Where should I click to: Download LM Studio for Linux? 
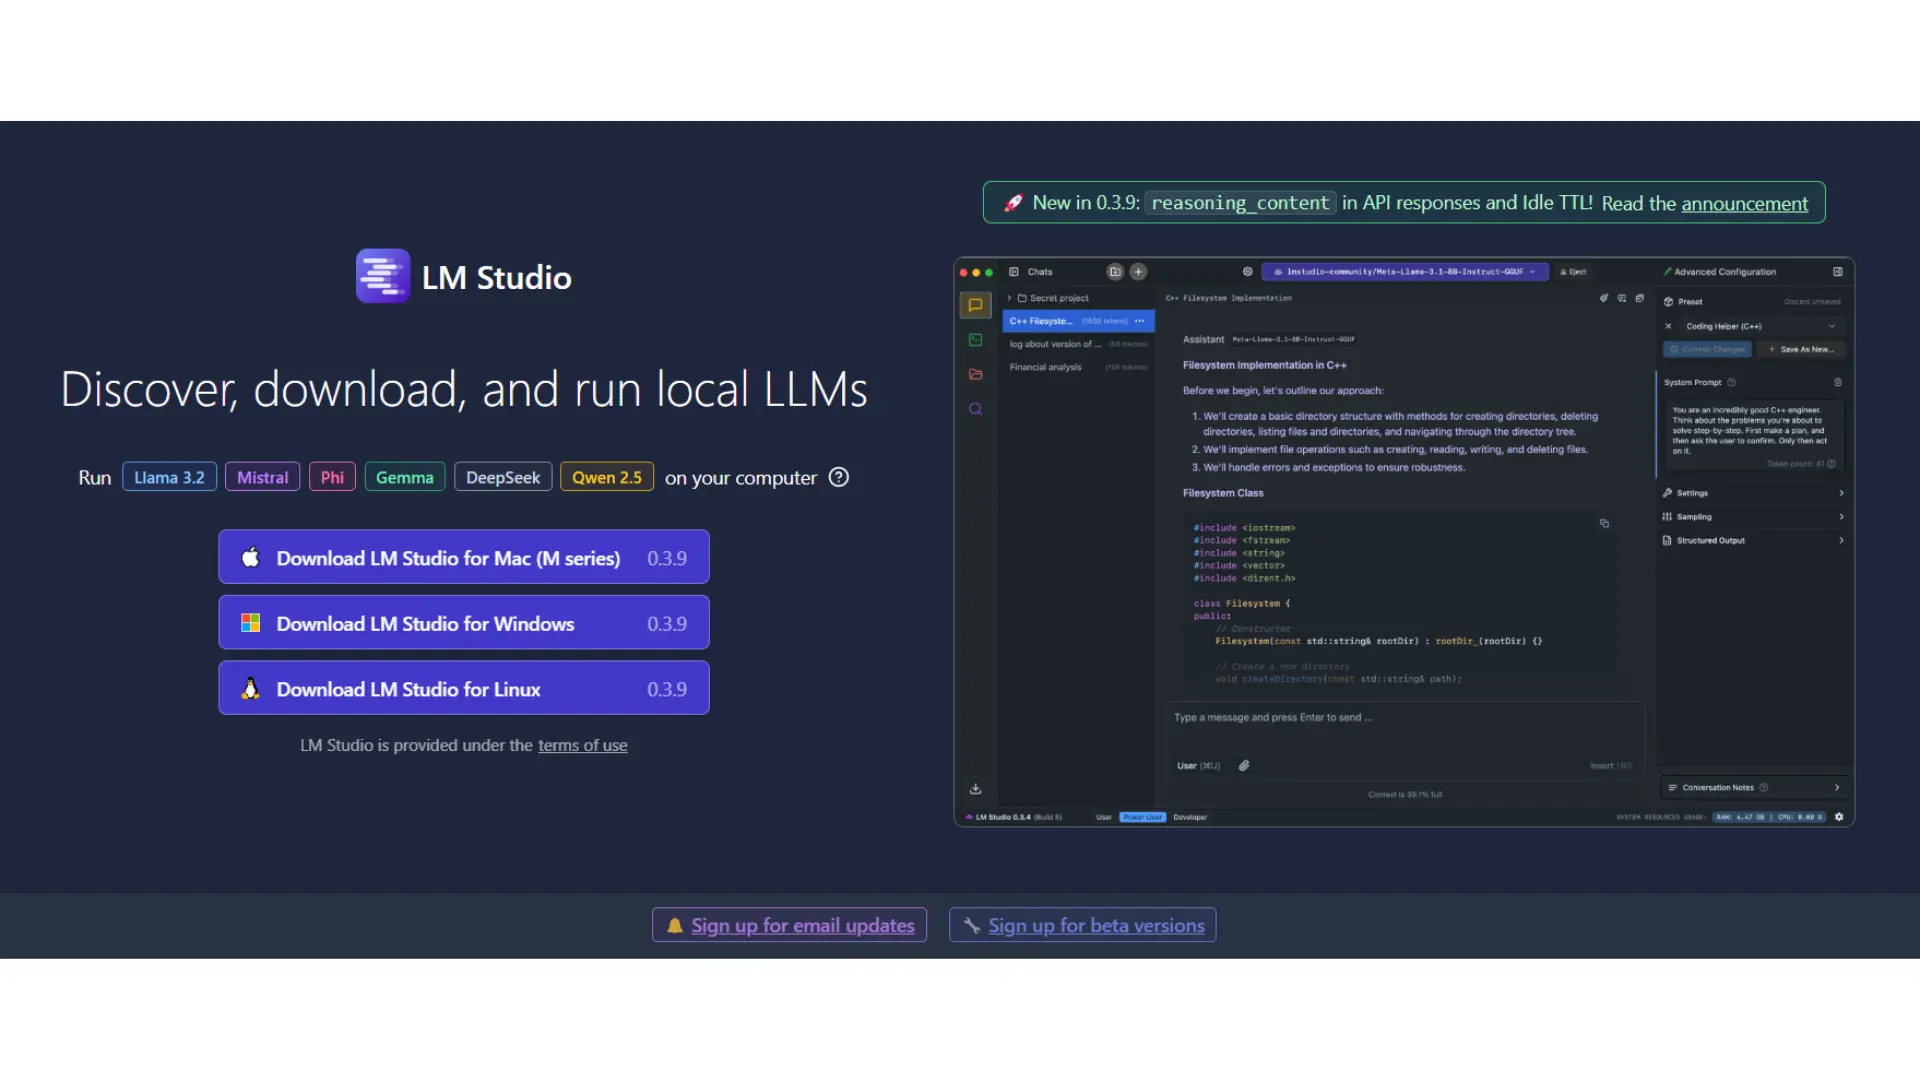tap(464, 688)
